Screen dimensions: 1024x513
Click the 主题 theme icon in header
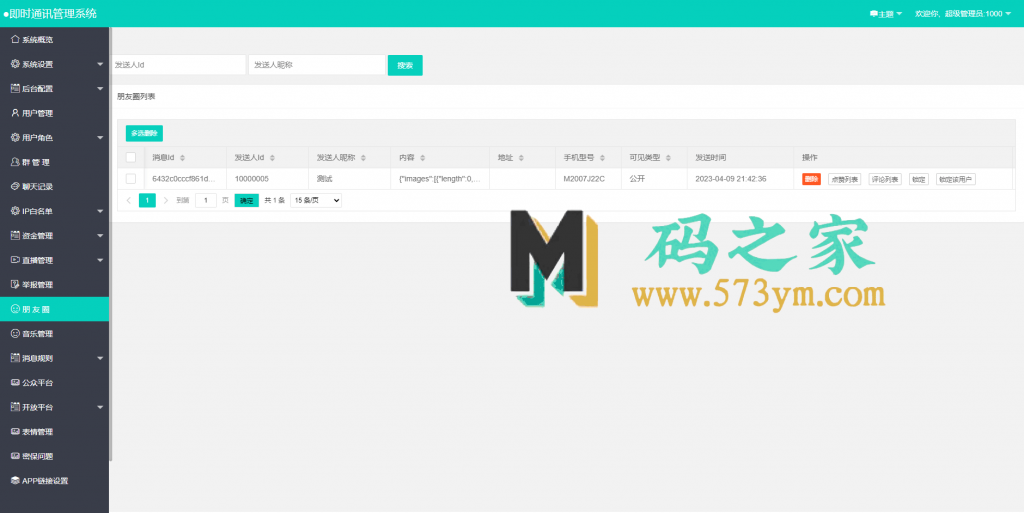point(873,14)
